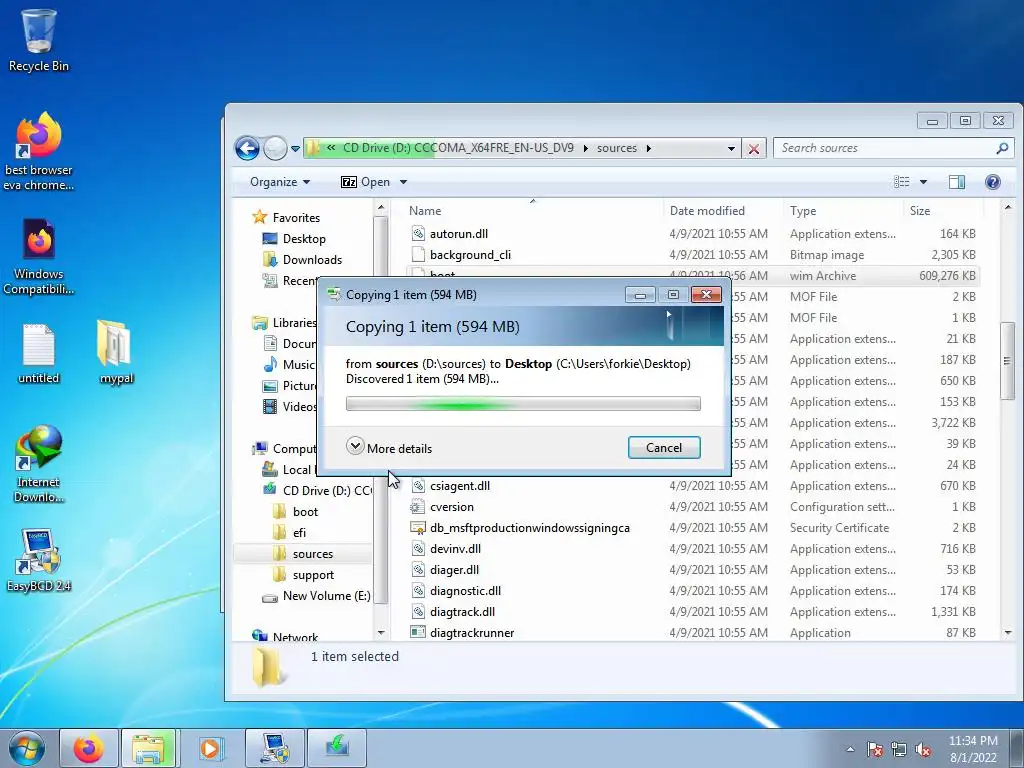Click the file list vertical scrollbar

(1008, 360)
